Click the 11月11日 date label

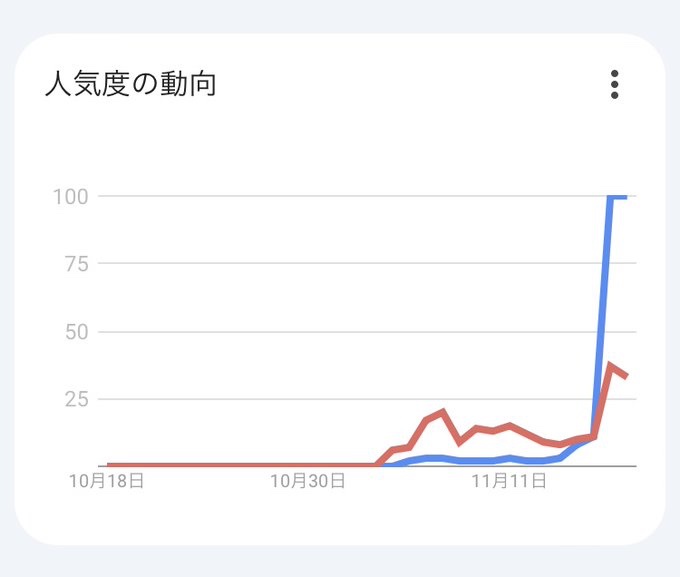[x=509, y=481]
